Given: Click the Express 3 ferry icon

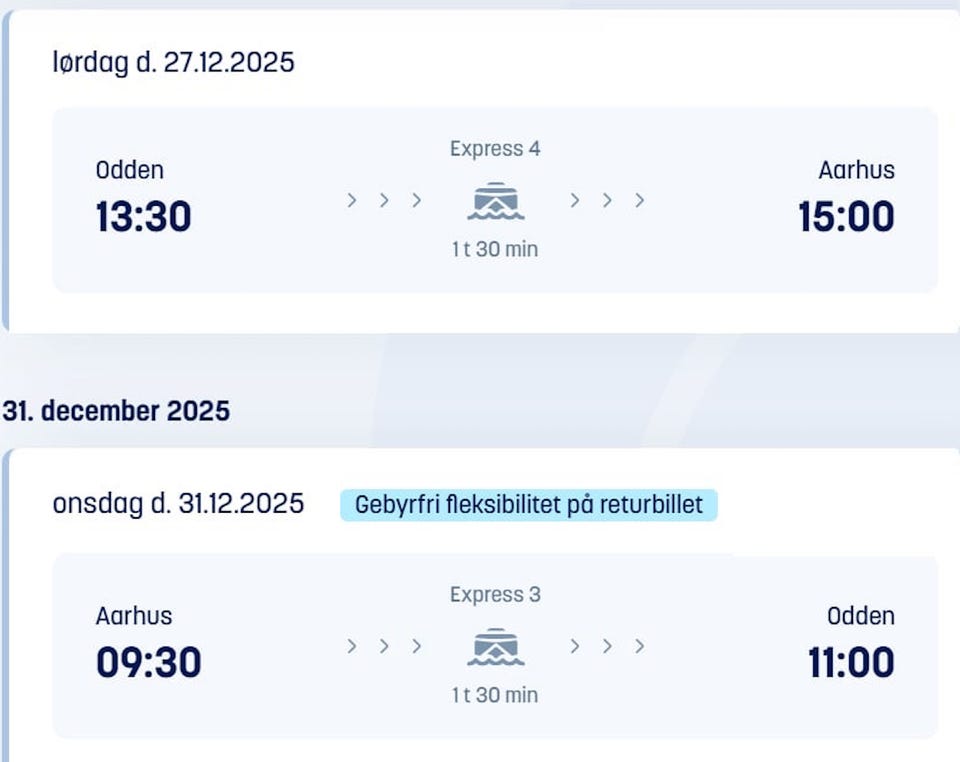Looking at the screenshot, I should [x=495, y=648].
